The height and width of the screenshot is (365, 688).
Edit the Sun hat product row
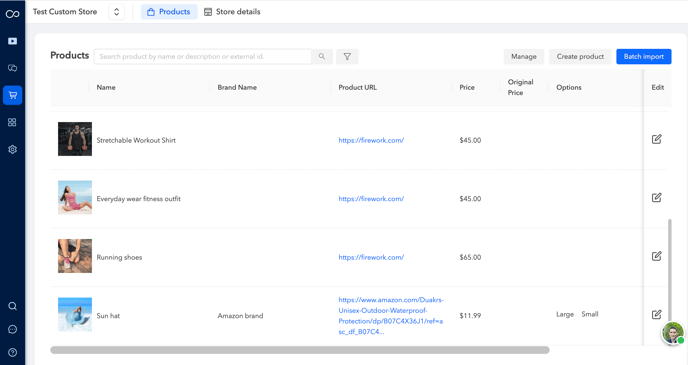point(656,314)
